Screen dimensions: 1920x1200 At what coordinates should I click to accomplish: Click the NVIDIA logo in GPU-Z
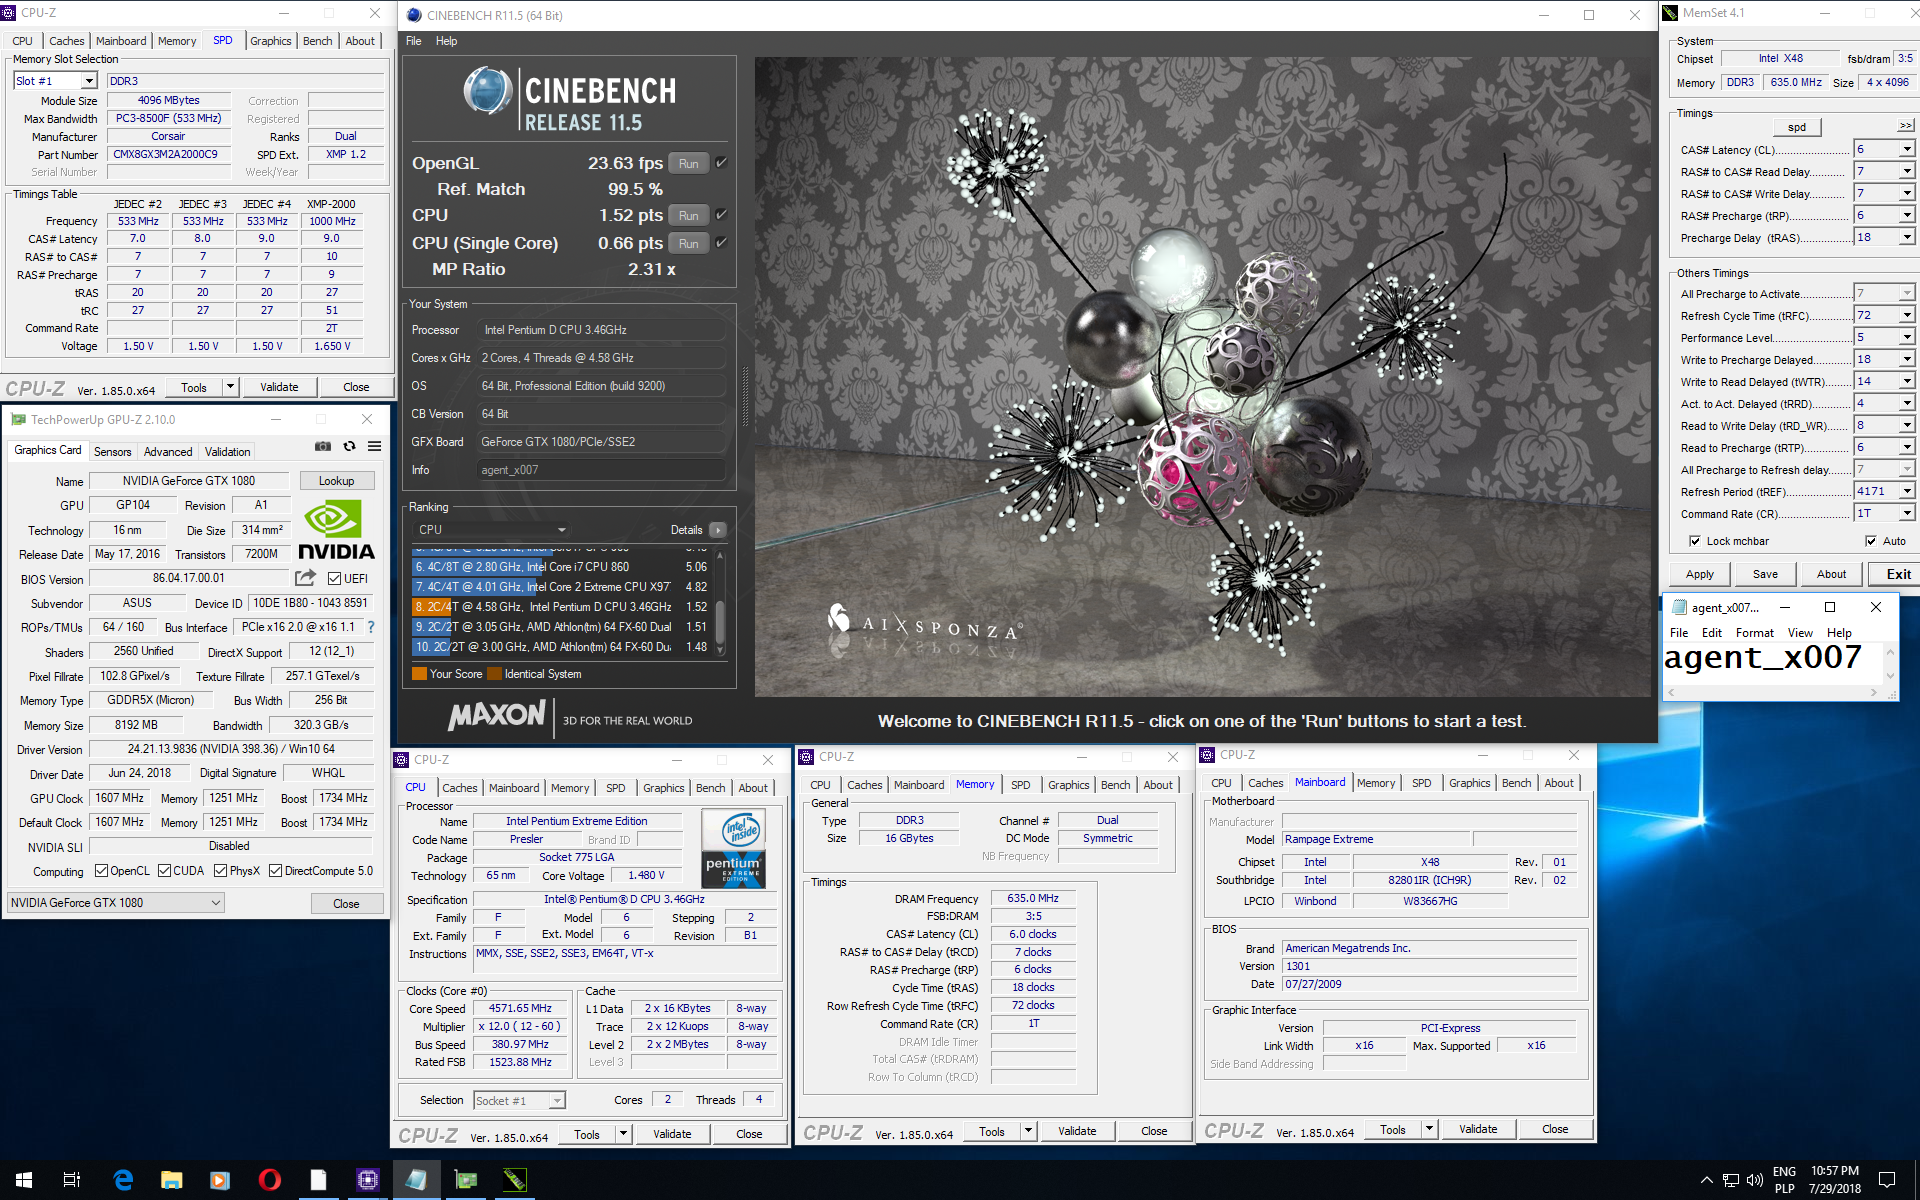[x=336, y=530]
